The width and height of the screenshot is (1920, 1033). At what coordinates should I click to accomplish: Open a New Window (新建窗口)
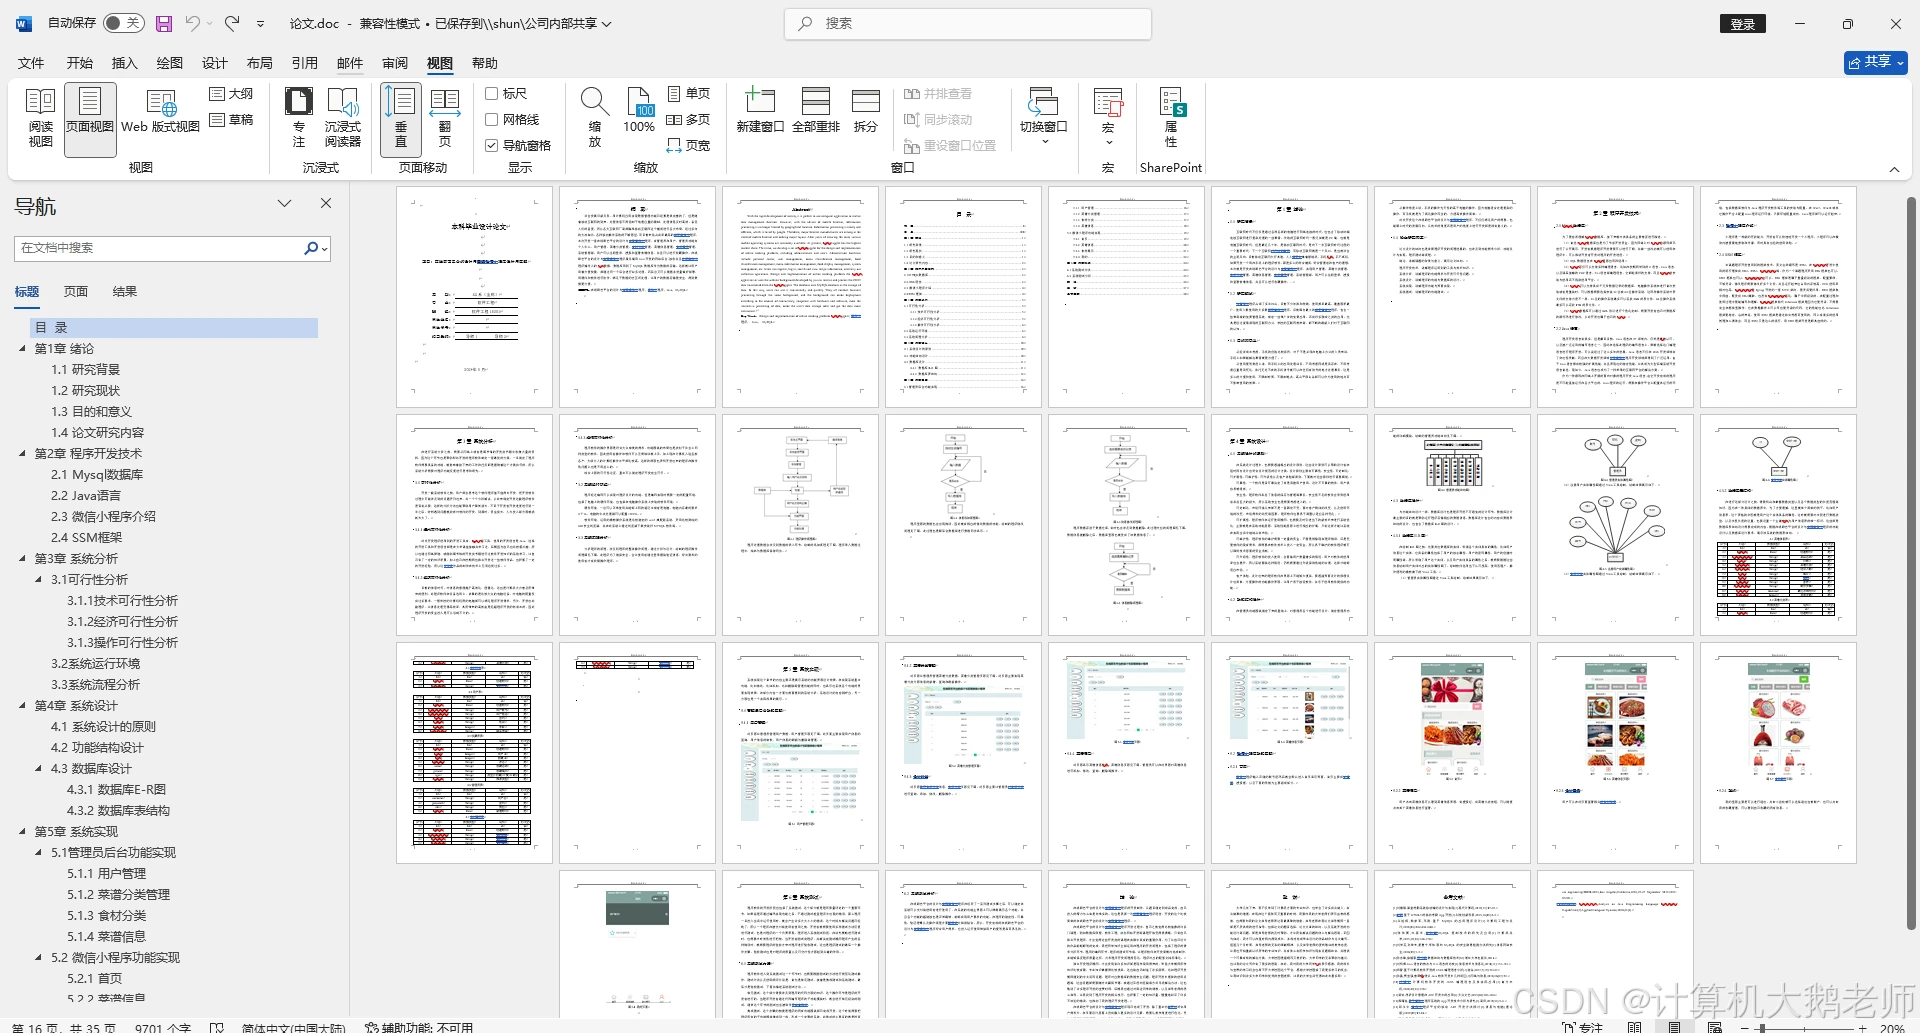click(760, 112)
